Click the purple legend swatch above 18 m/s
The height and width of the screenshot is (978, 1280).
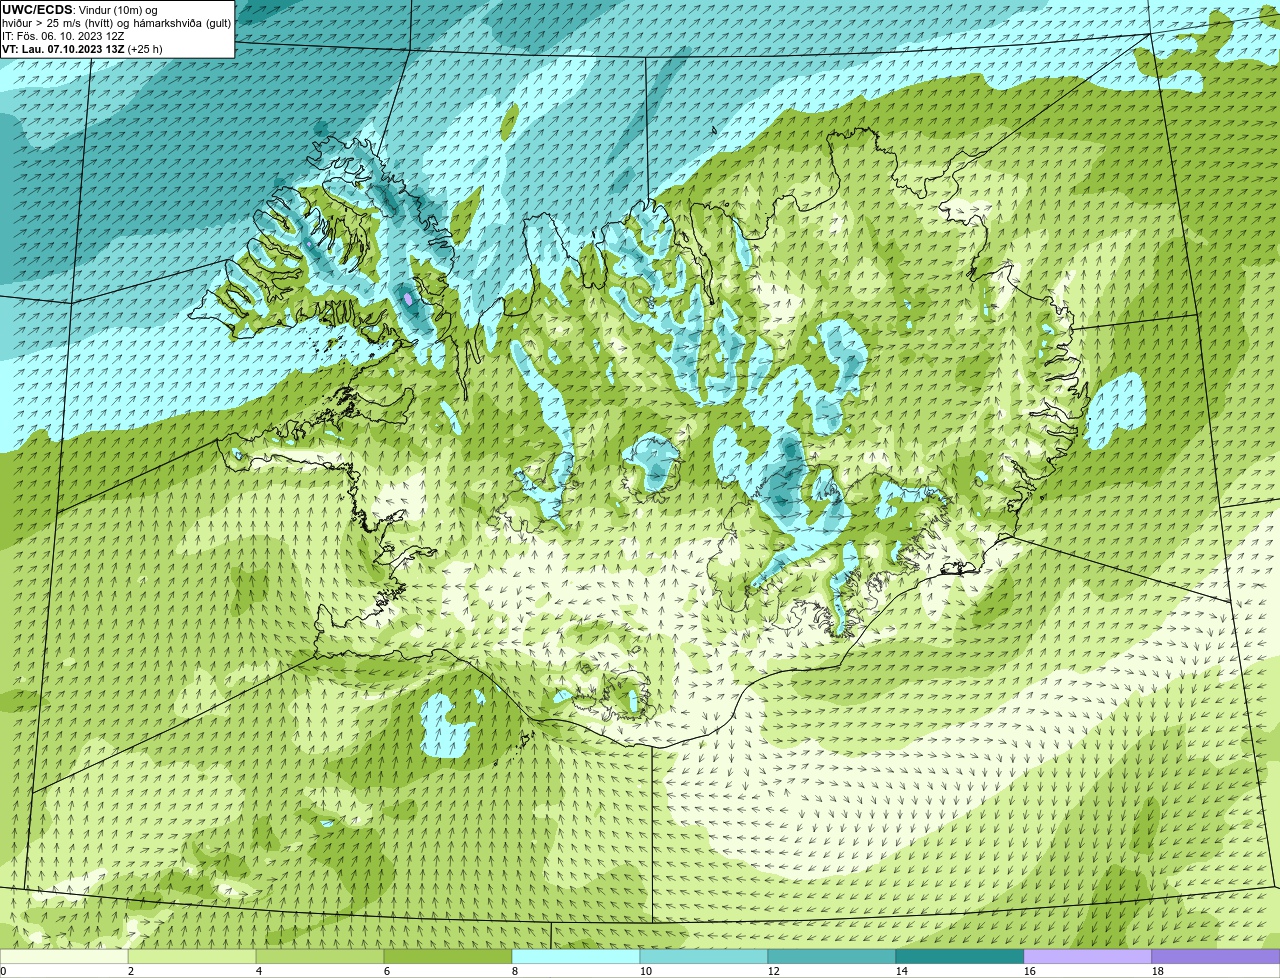[x=1216, y=957]
